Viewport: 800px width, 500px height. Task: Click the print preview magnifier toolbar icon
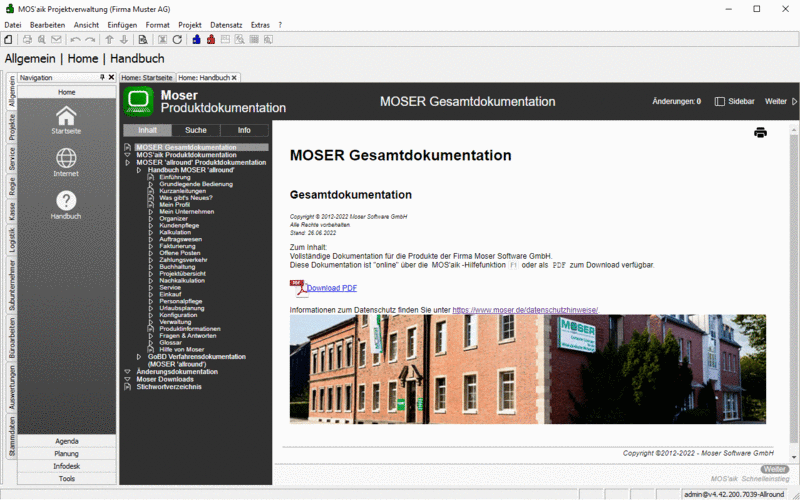pyautogui.click(x=41, y=39)
